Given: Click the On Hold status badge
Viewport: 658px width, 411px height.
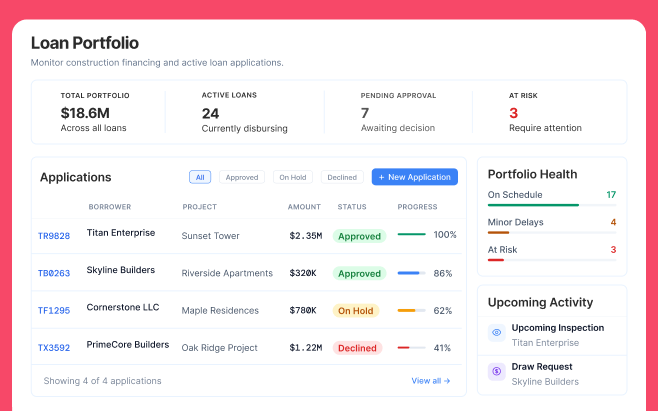Looking at the screenshot, I should point(356,311).
